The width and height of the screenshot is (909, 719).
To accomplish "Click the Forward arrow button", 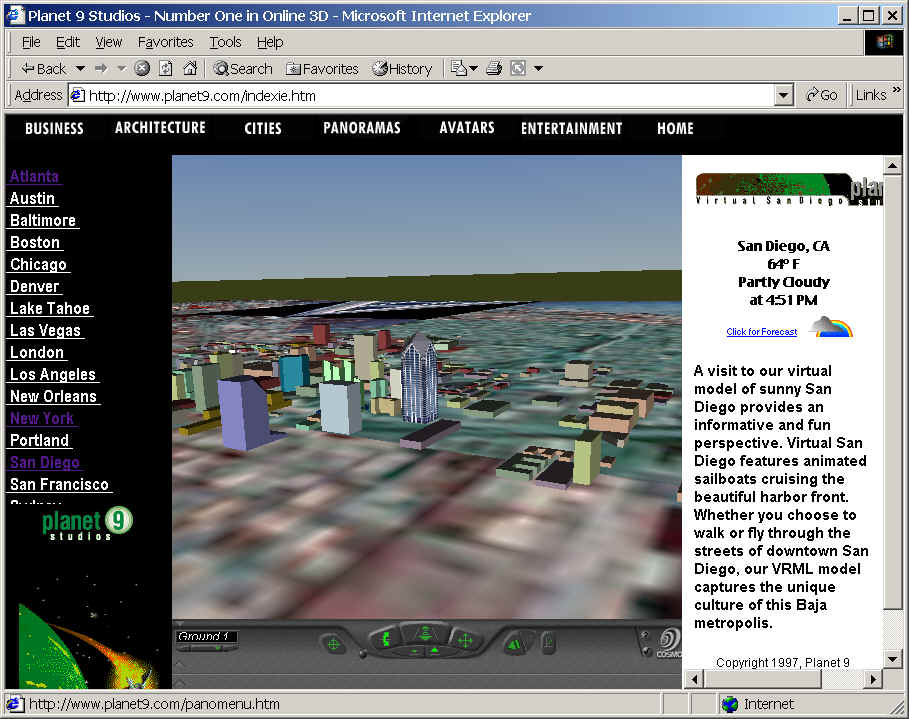I will pyautogui.click(x=101, y=69).
